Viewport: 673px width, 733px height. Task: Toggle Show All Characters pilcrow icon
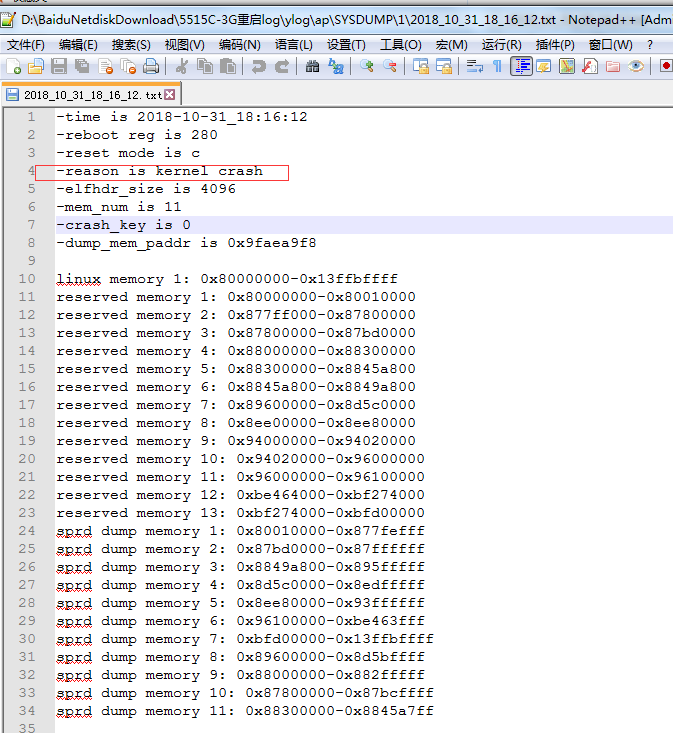tap(497, 66)
